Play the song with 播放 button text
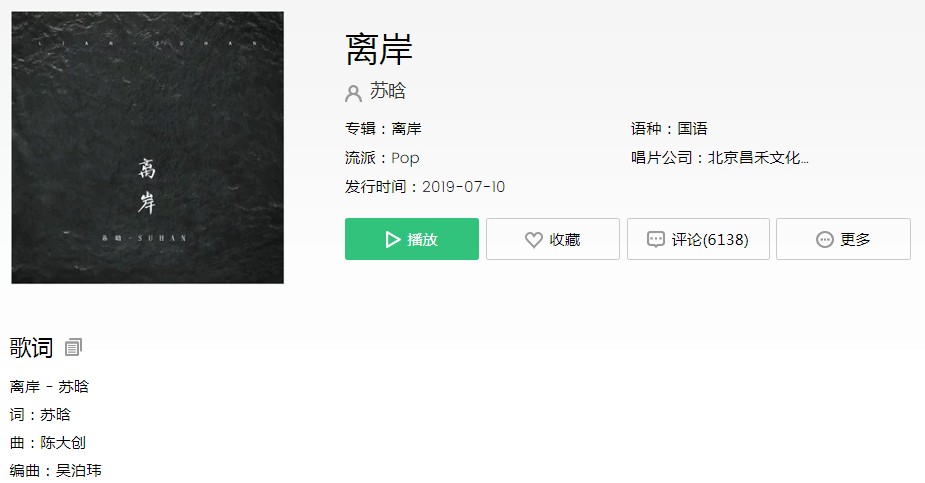 [422, 239]
